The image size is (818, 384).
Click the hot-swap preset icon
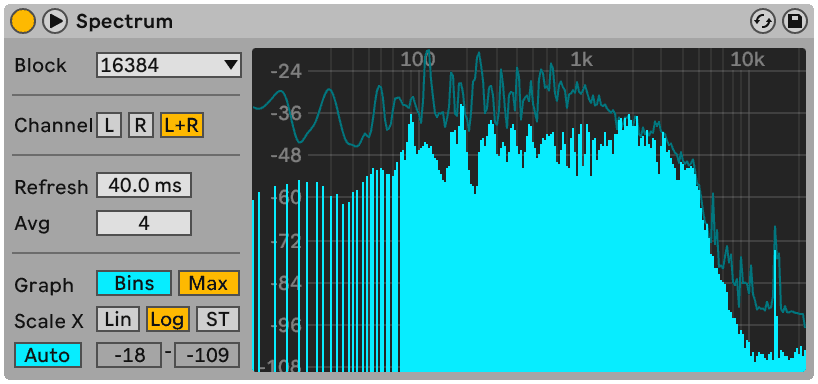tap(763, 22)
